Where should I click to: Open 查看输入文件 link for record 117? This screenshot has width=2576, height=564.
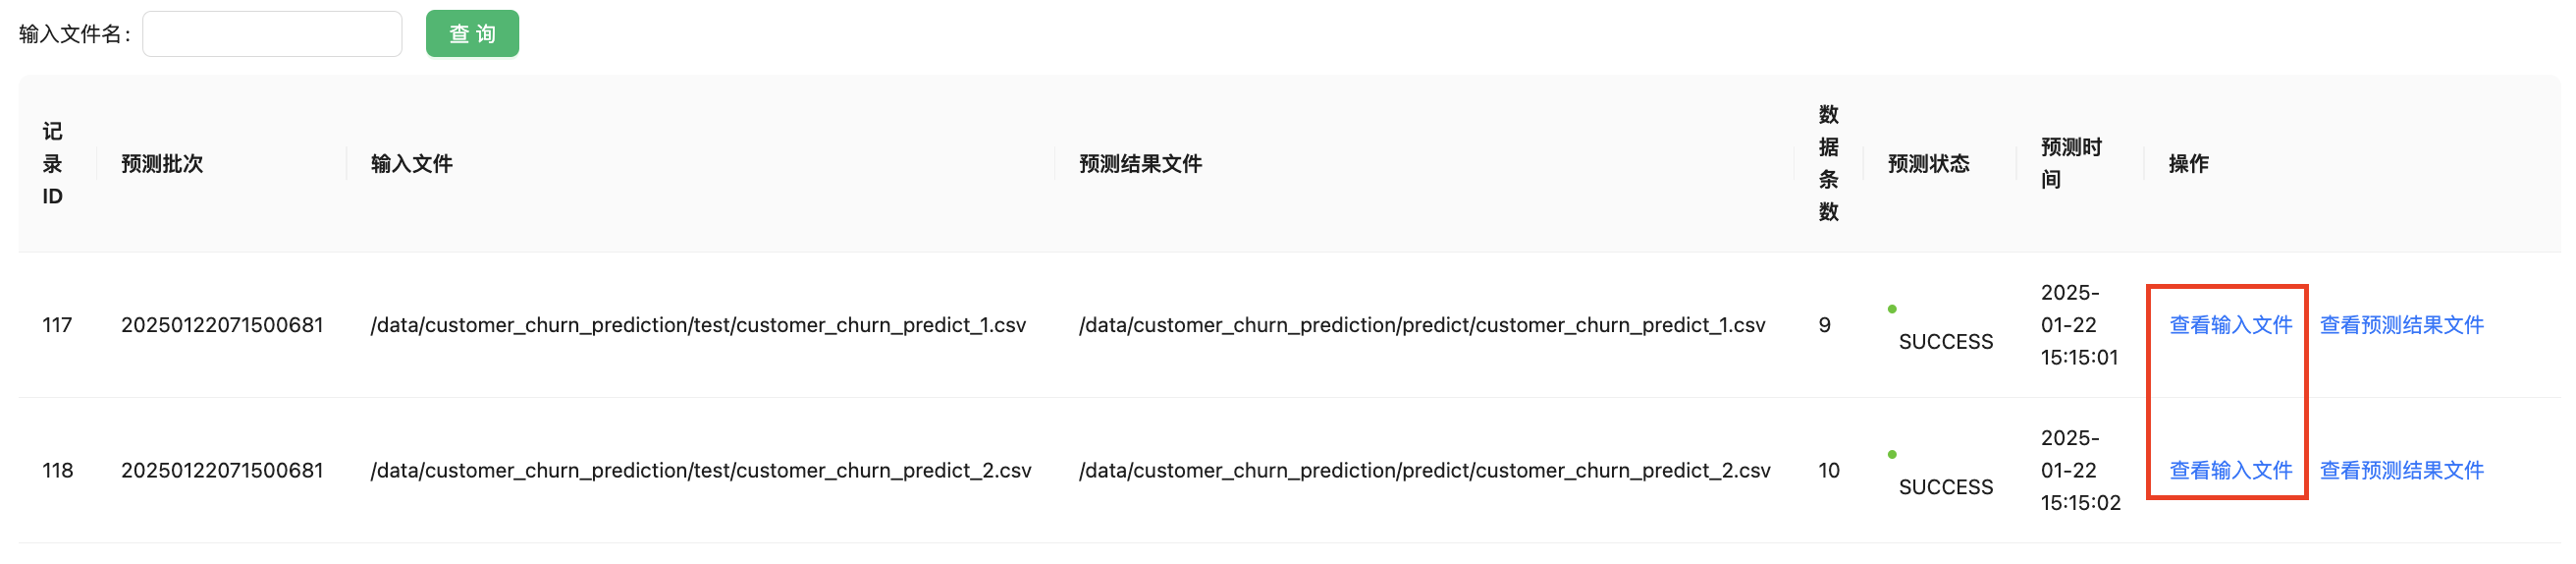(2230, 325)
